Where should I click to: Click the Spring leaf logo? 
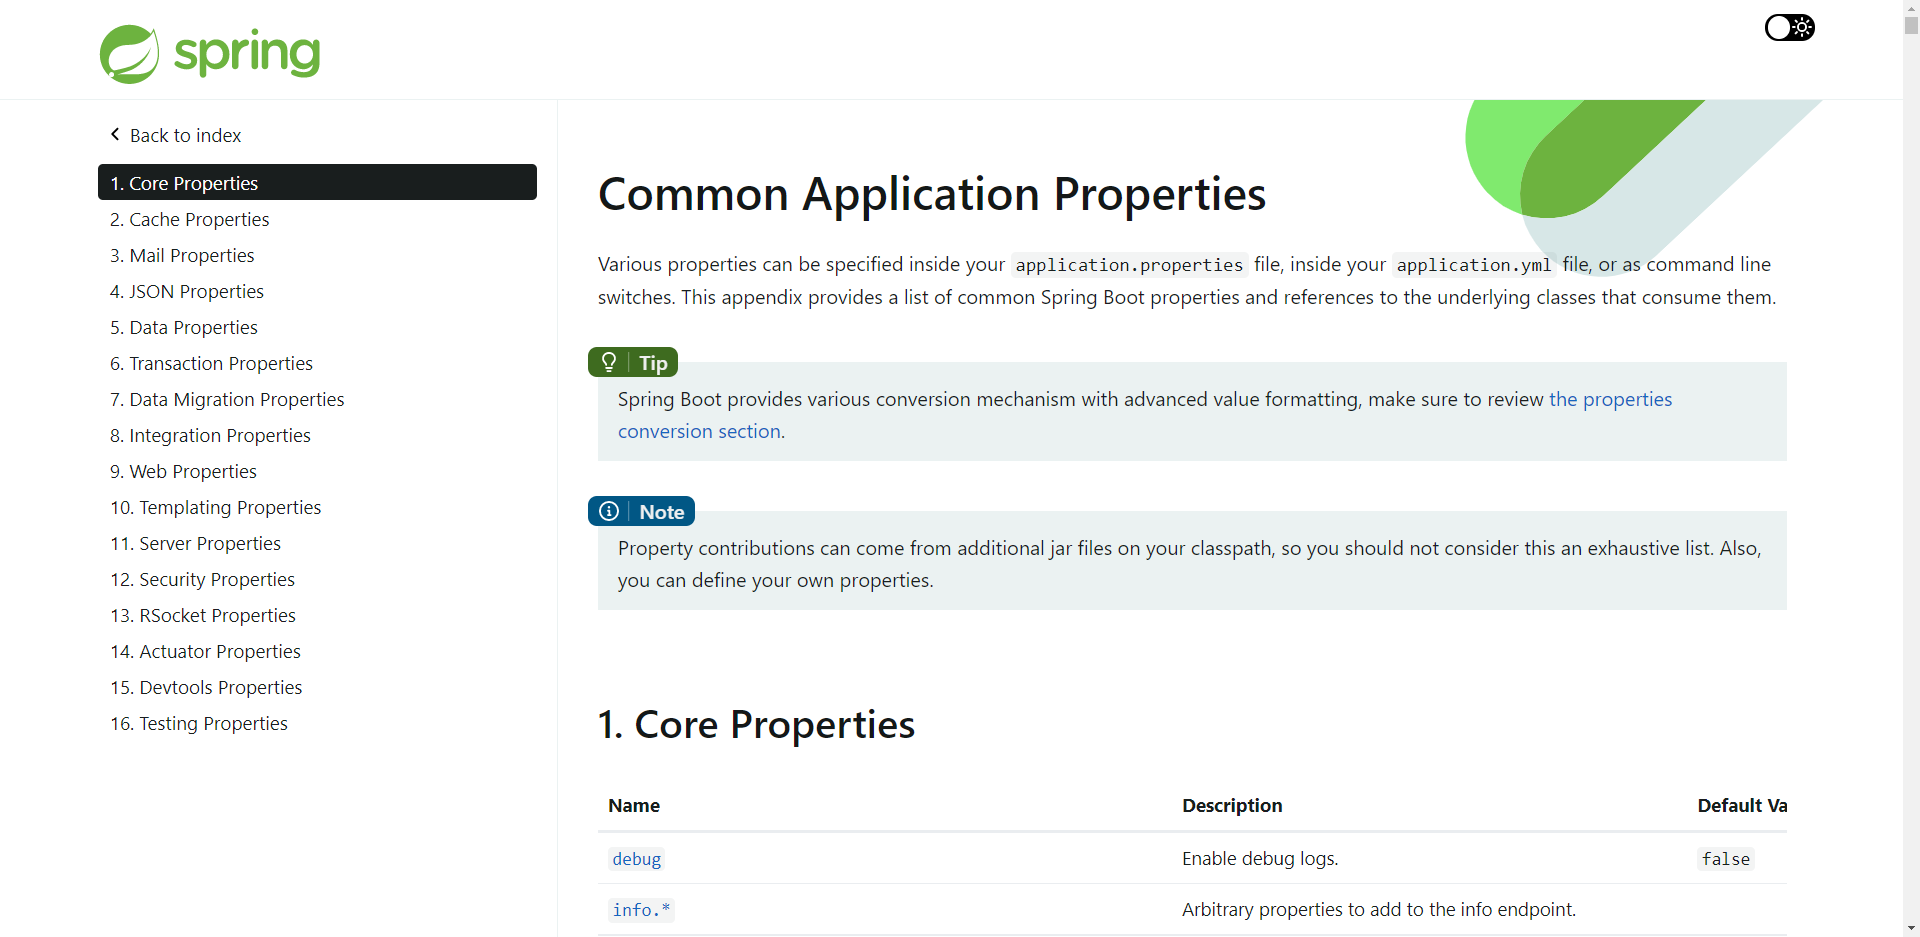130,53
